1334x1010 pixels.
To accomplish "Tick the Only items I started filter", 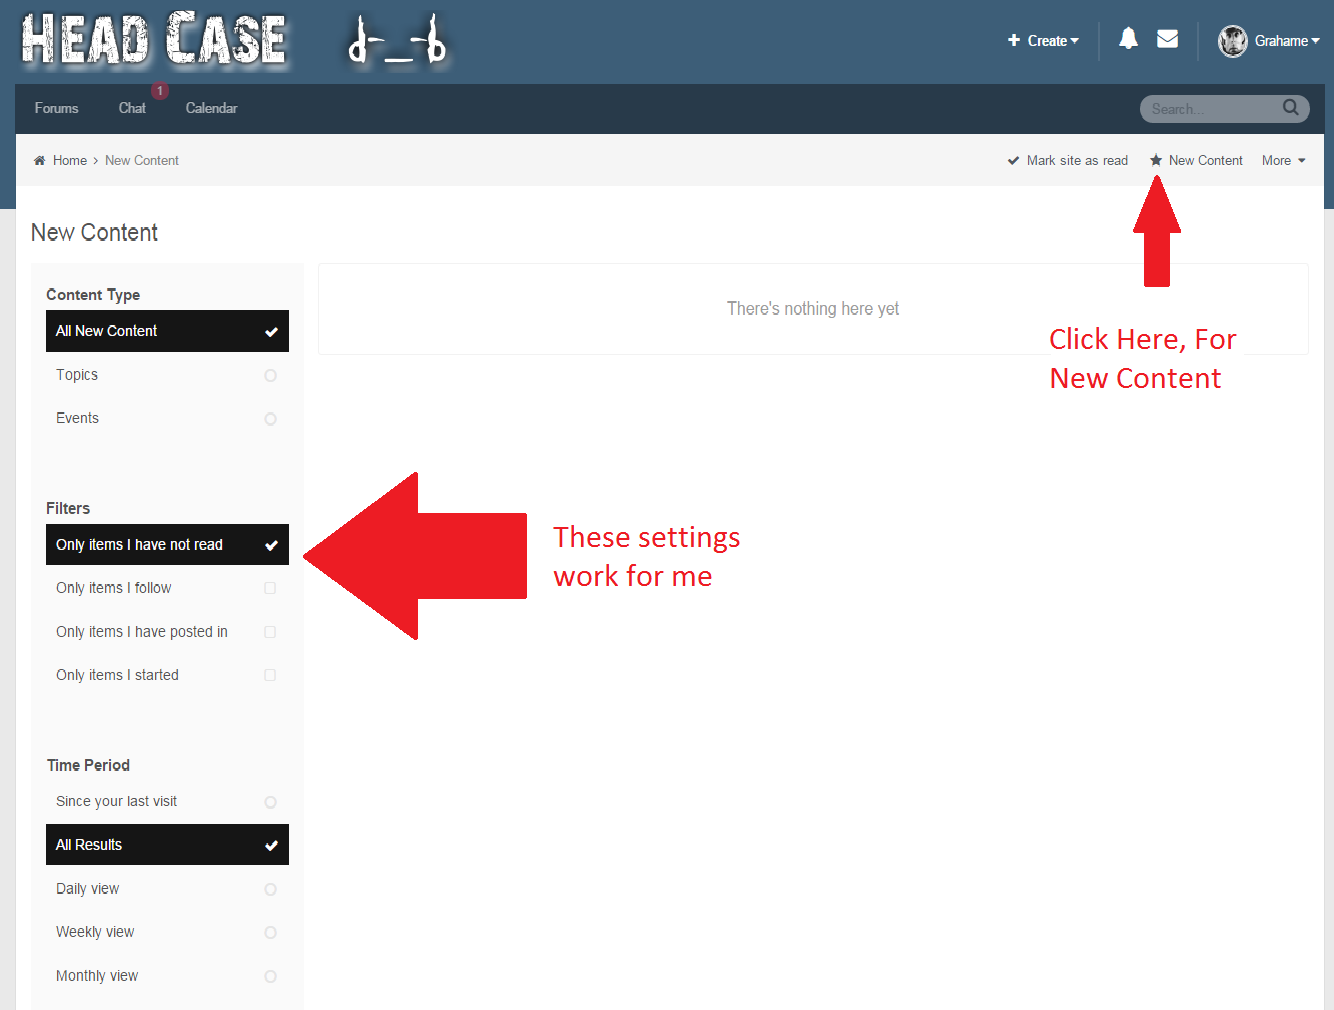I will [270, 675].
